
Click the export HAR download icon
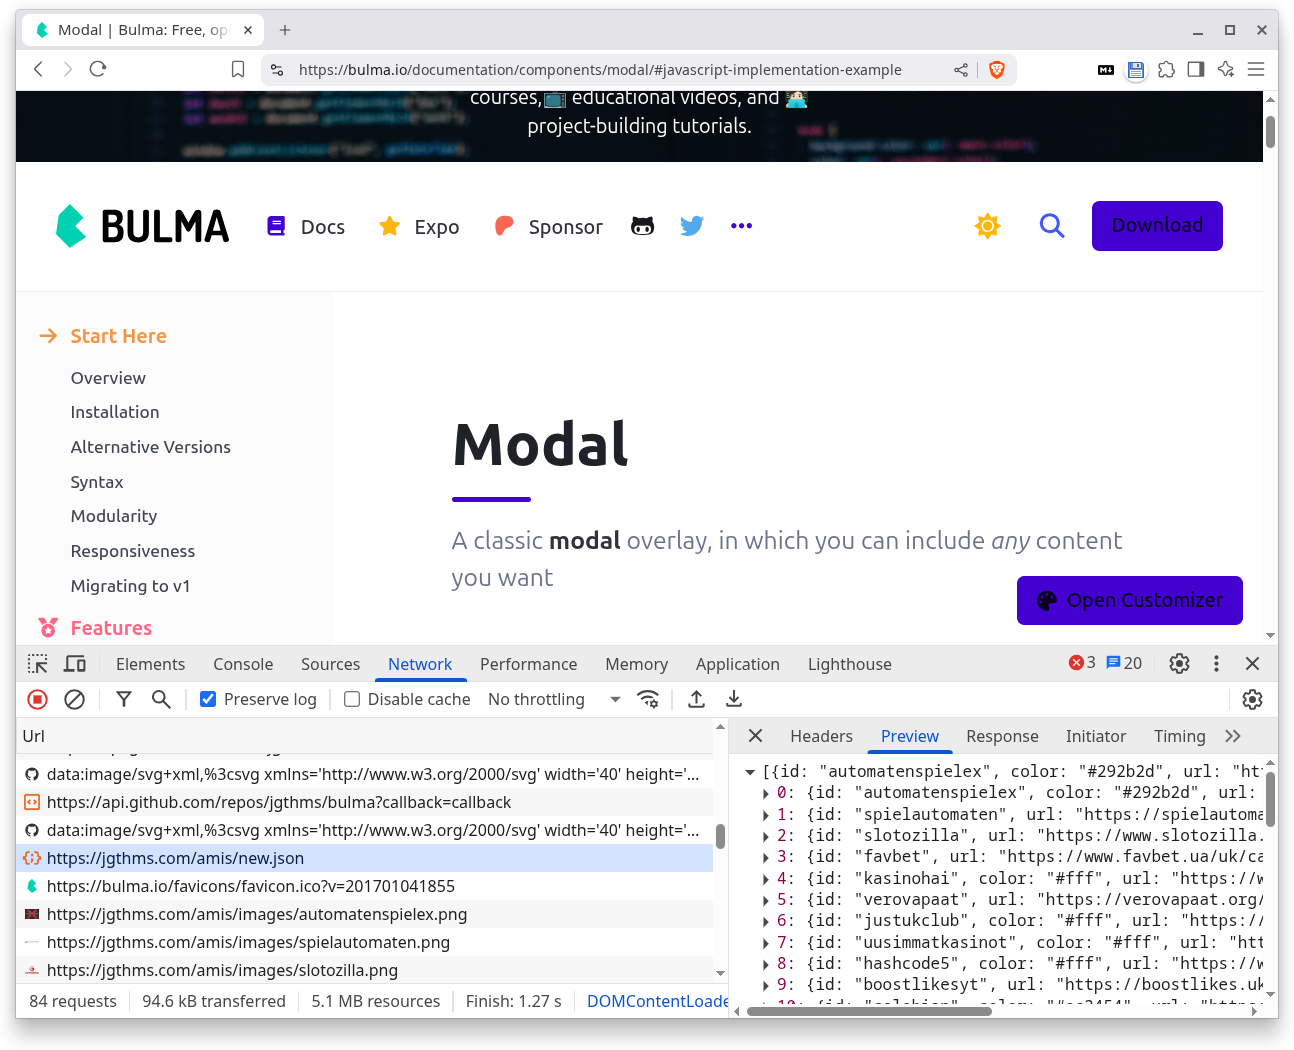click(734, 699)
